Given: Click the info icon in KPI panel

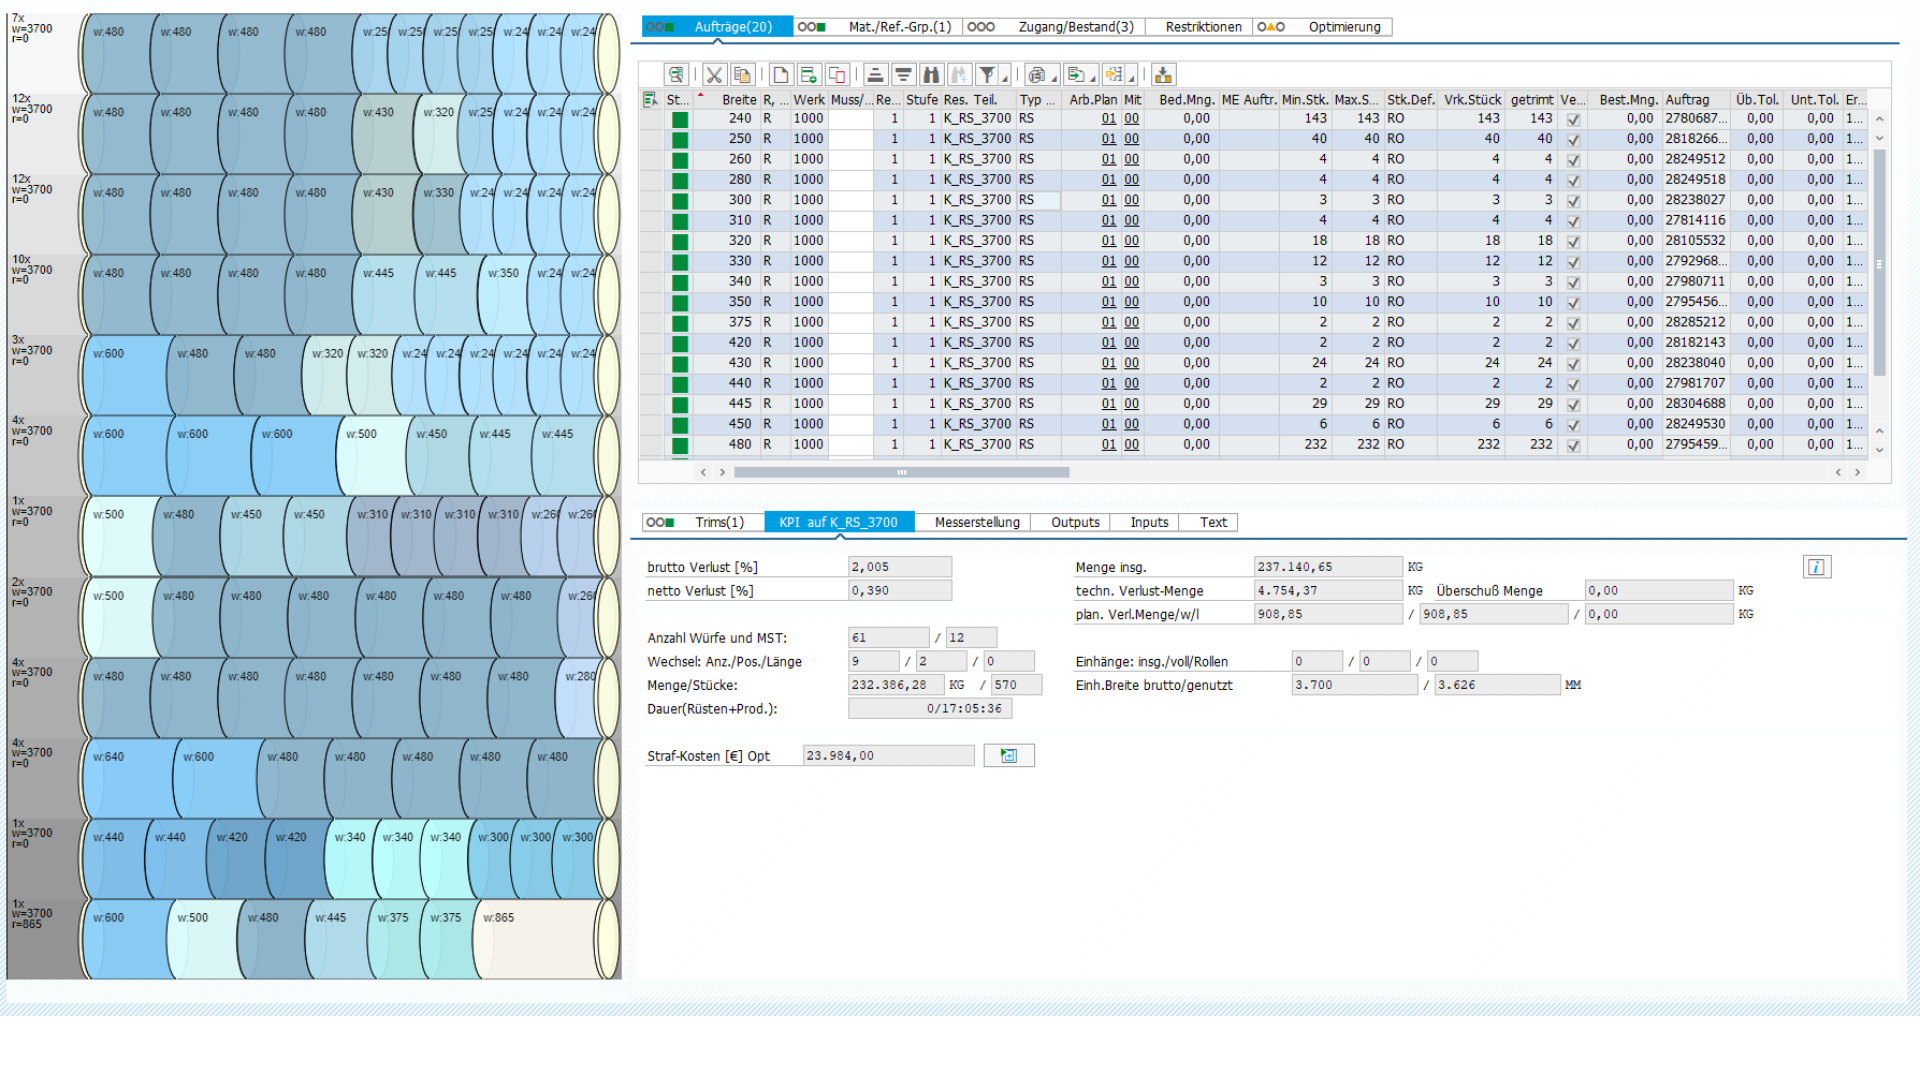Looking at the screenshot, I should (x=1816, y=567).
